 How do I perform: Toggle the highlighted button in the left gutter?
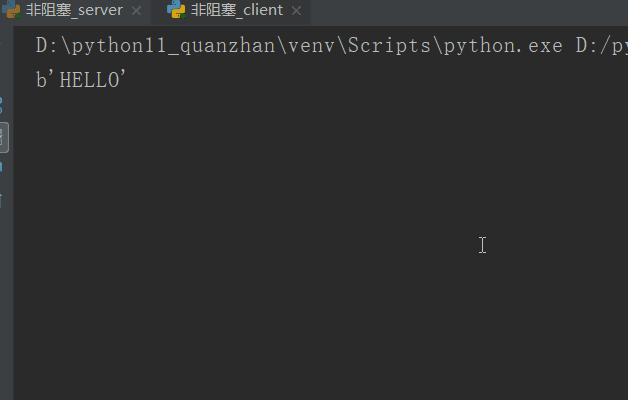4,137
